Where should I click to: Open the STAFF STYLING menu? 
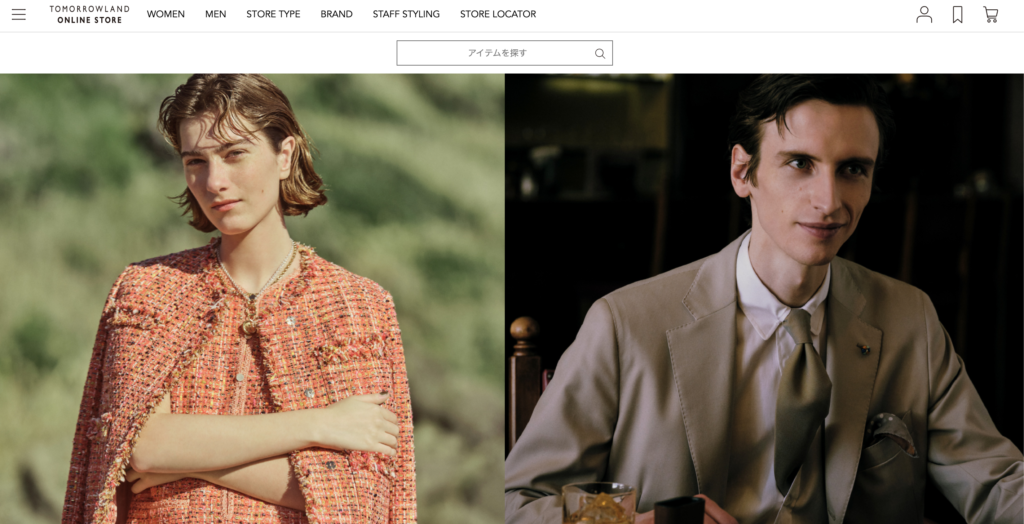(x=406, y=14)
